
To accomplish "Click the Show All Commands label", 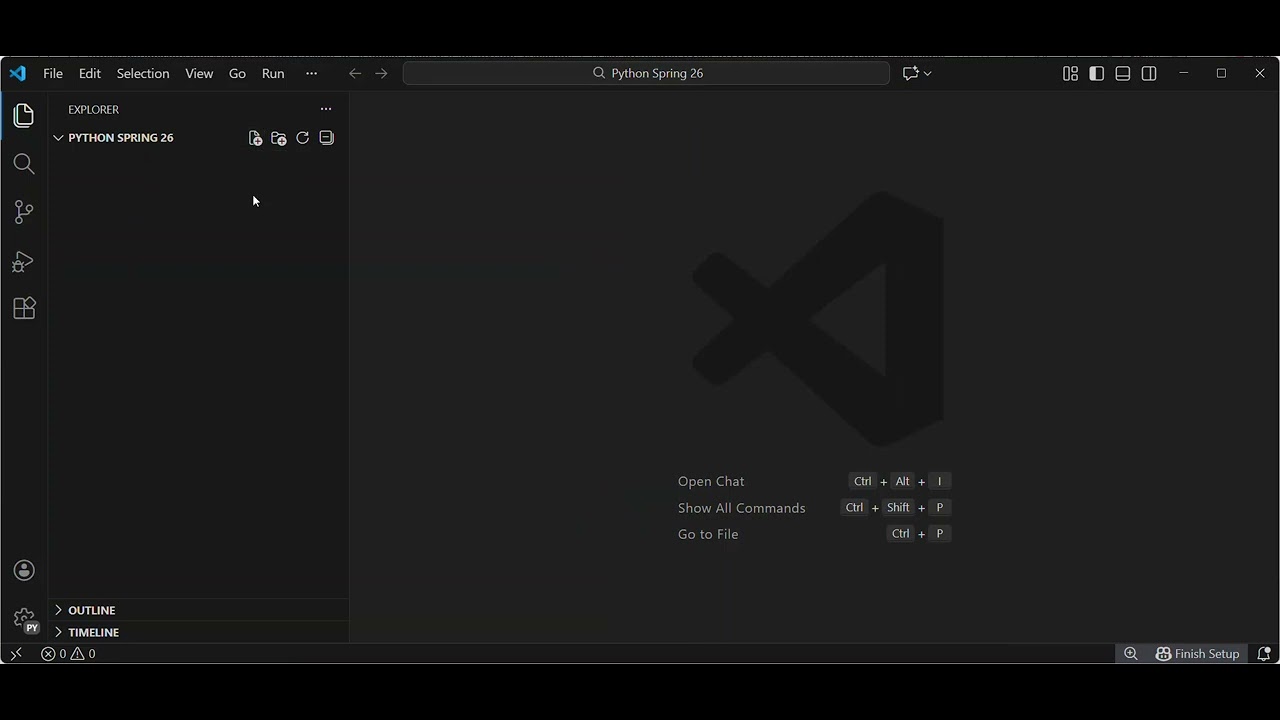I will (741, 508).
